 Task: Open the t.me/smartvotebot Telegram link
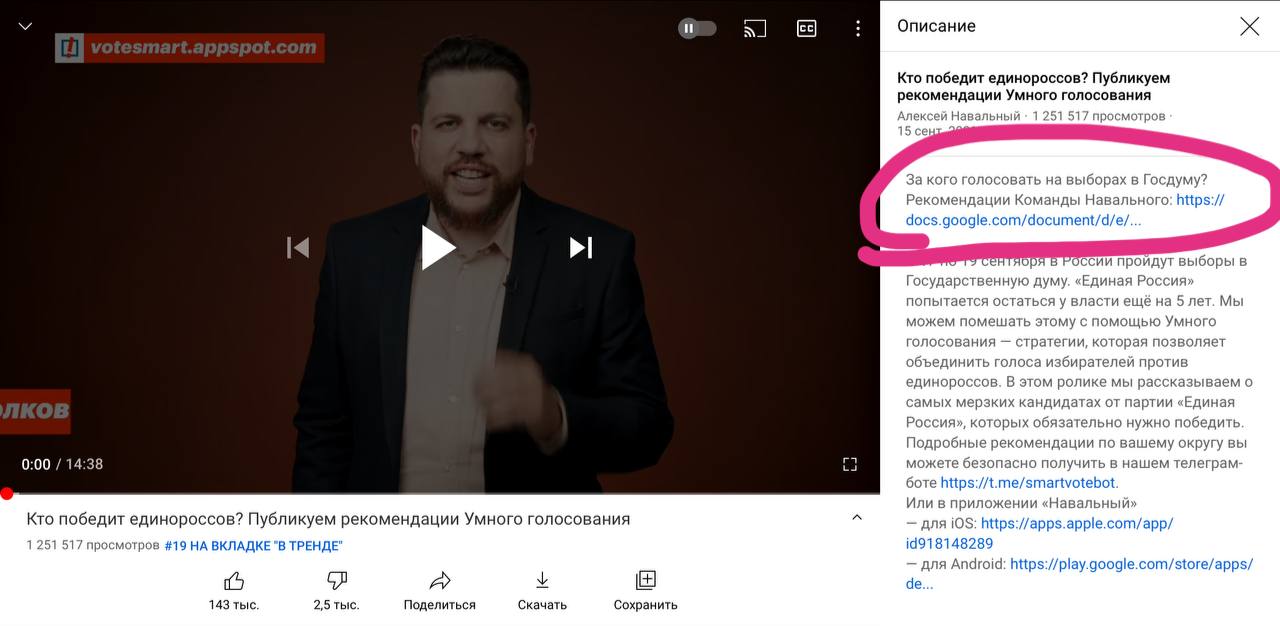pyautogui.click(x=1029, y=483)
